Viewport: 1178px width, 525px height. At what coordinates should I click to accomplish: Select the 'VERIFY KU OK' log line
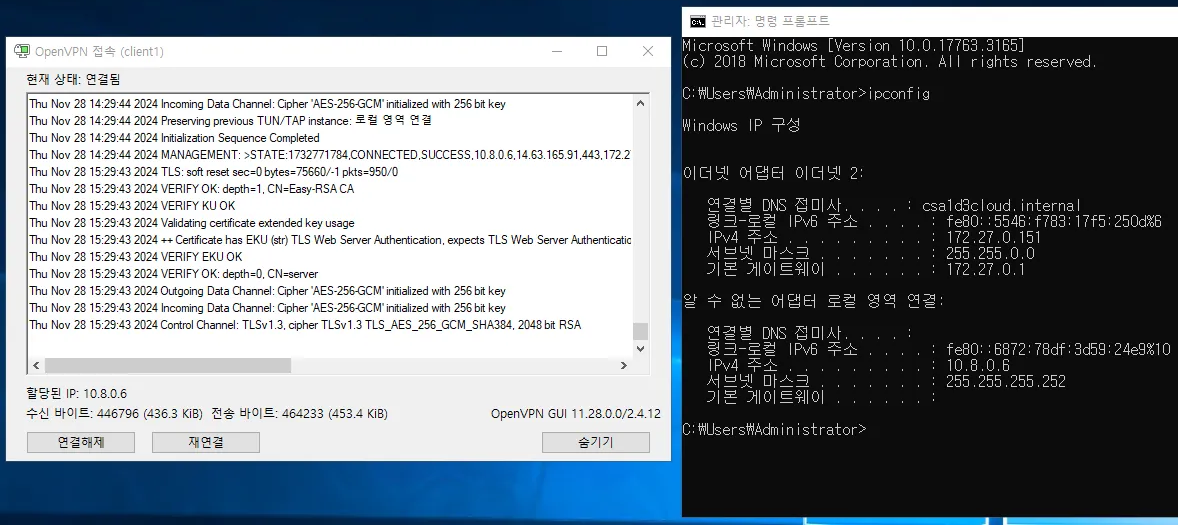tap(132, 206)
